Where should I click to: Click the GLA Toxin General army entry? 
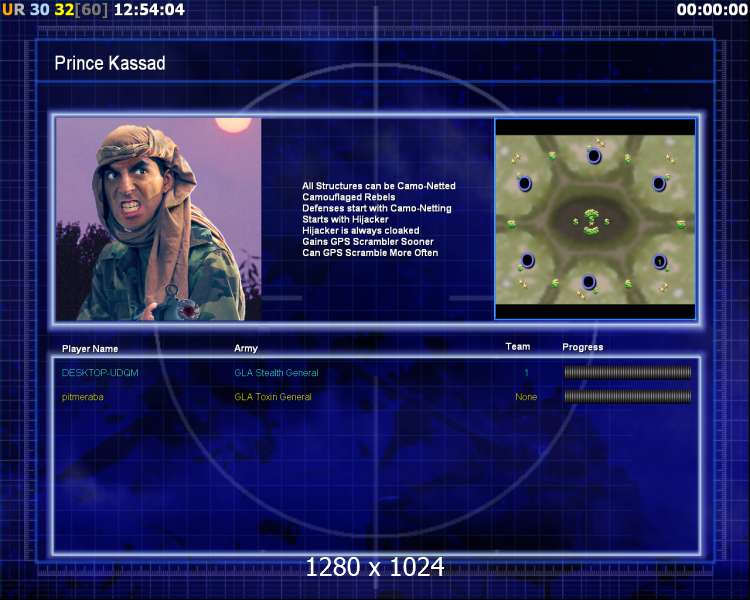tap(273, 397)
